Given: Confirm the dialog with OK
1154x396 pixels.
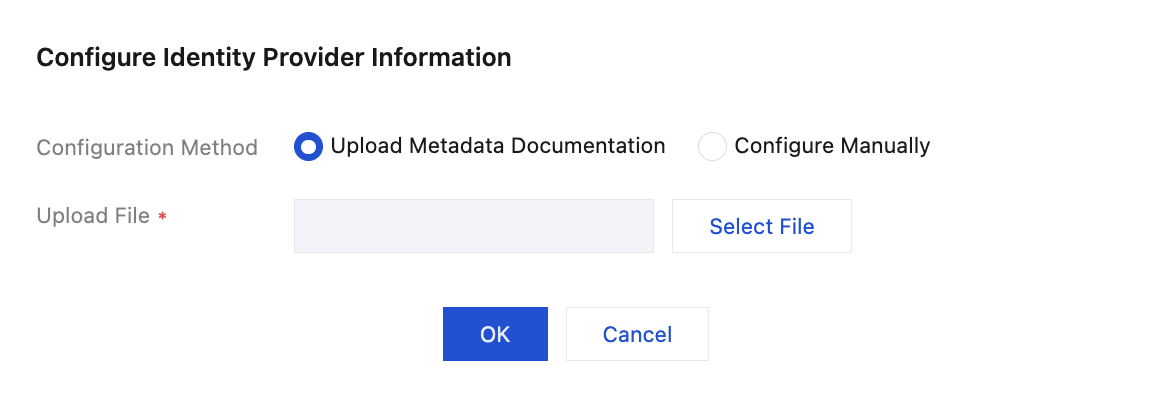Looking at the screenshot, I should tap(495, 334).
